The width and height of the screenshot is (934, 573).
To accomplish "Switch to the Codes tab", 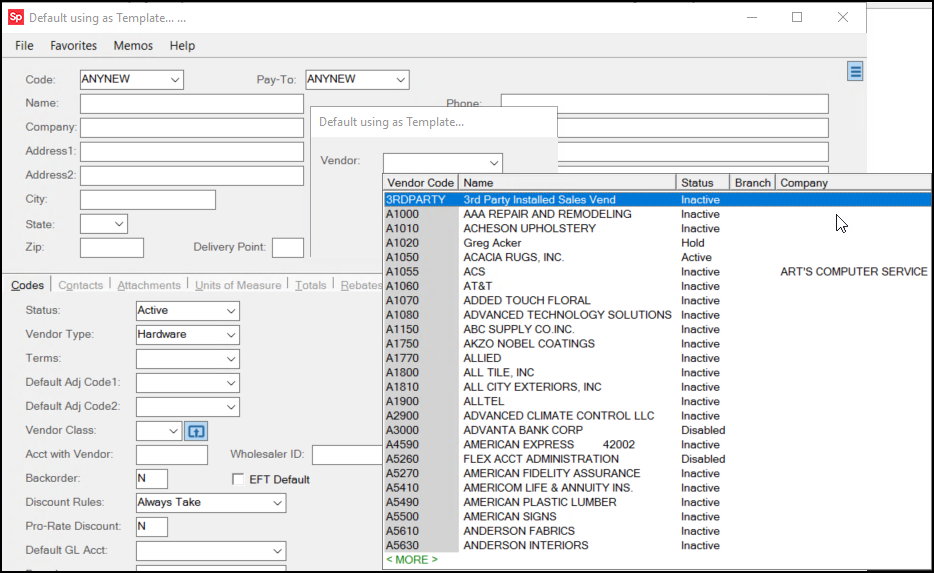I will (x=28, y=286).
